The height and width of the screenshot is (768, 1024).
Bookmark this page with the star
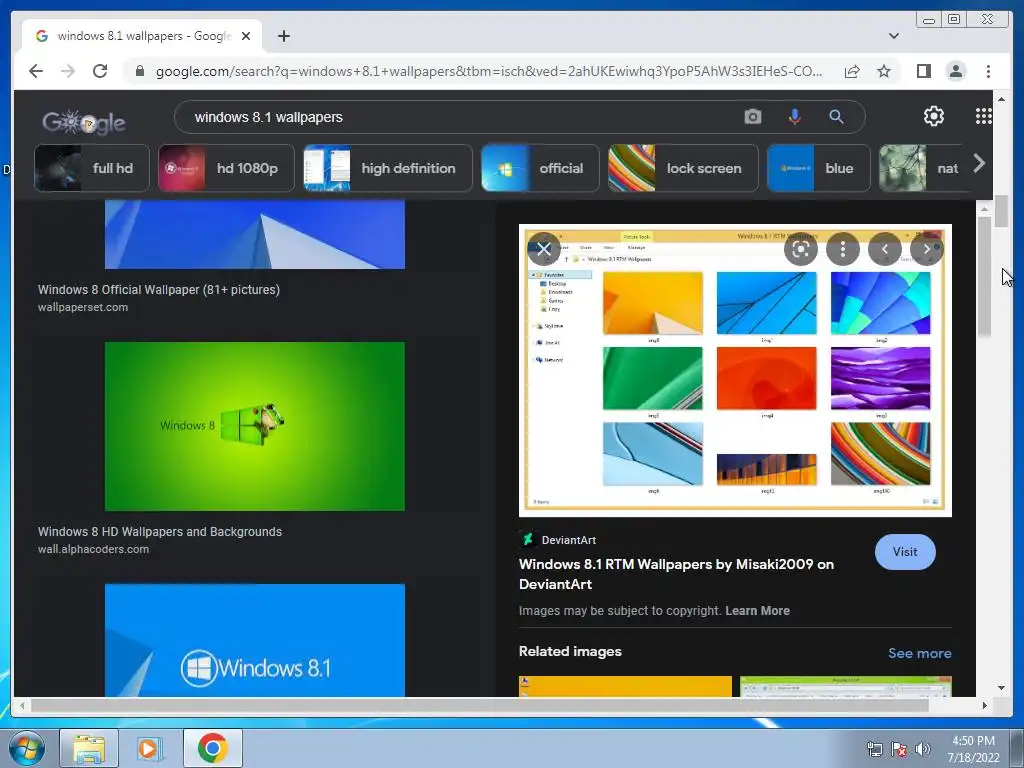pos(884,71)
